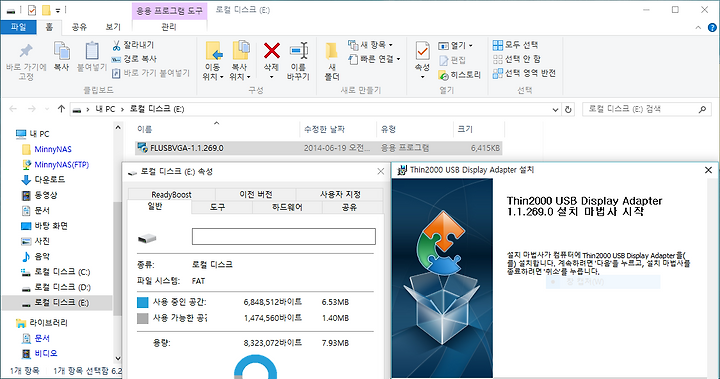This screenshot has height=379, width=720.
Task: Go forward with the forward arrow
Action: [31, 109]
